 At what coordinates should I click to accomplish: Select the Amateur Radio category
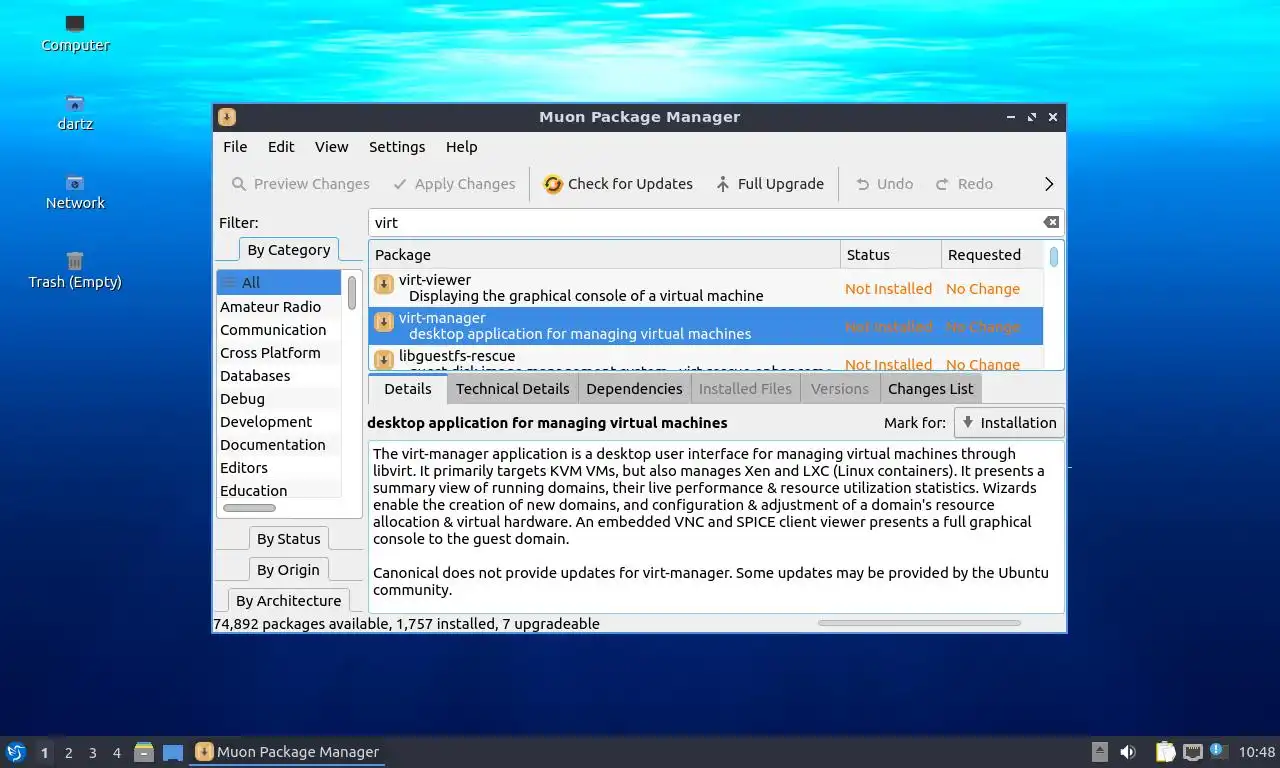[x=279, y=307]
